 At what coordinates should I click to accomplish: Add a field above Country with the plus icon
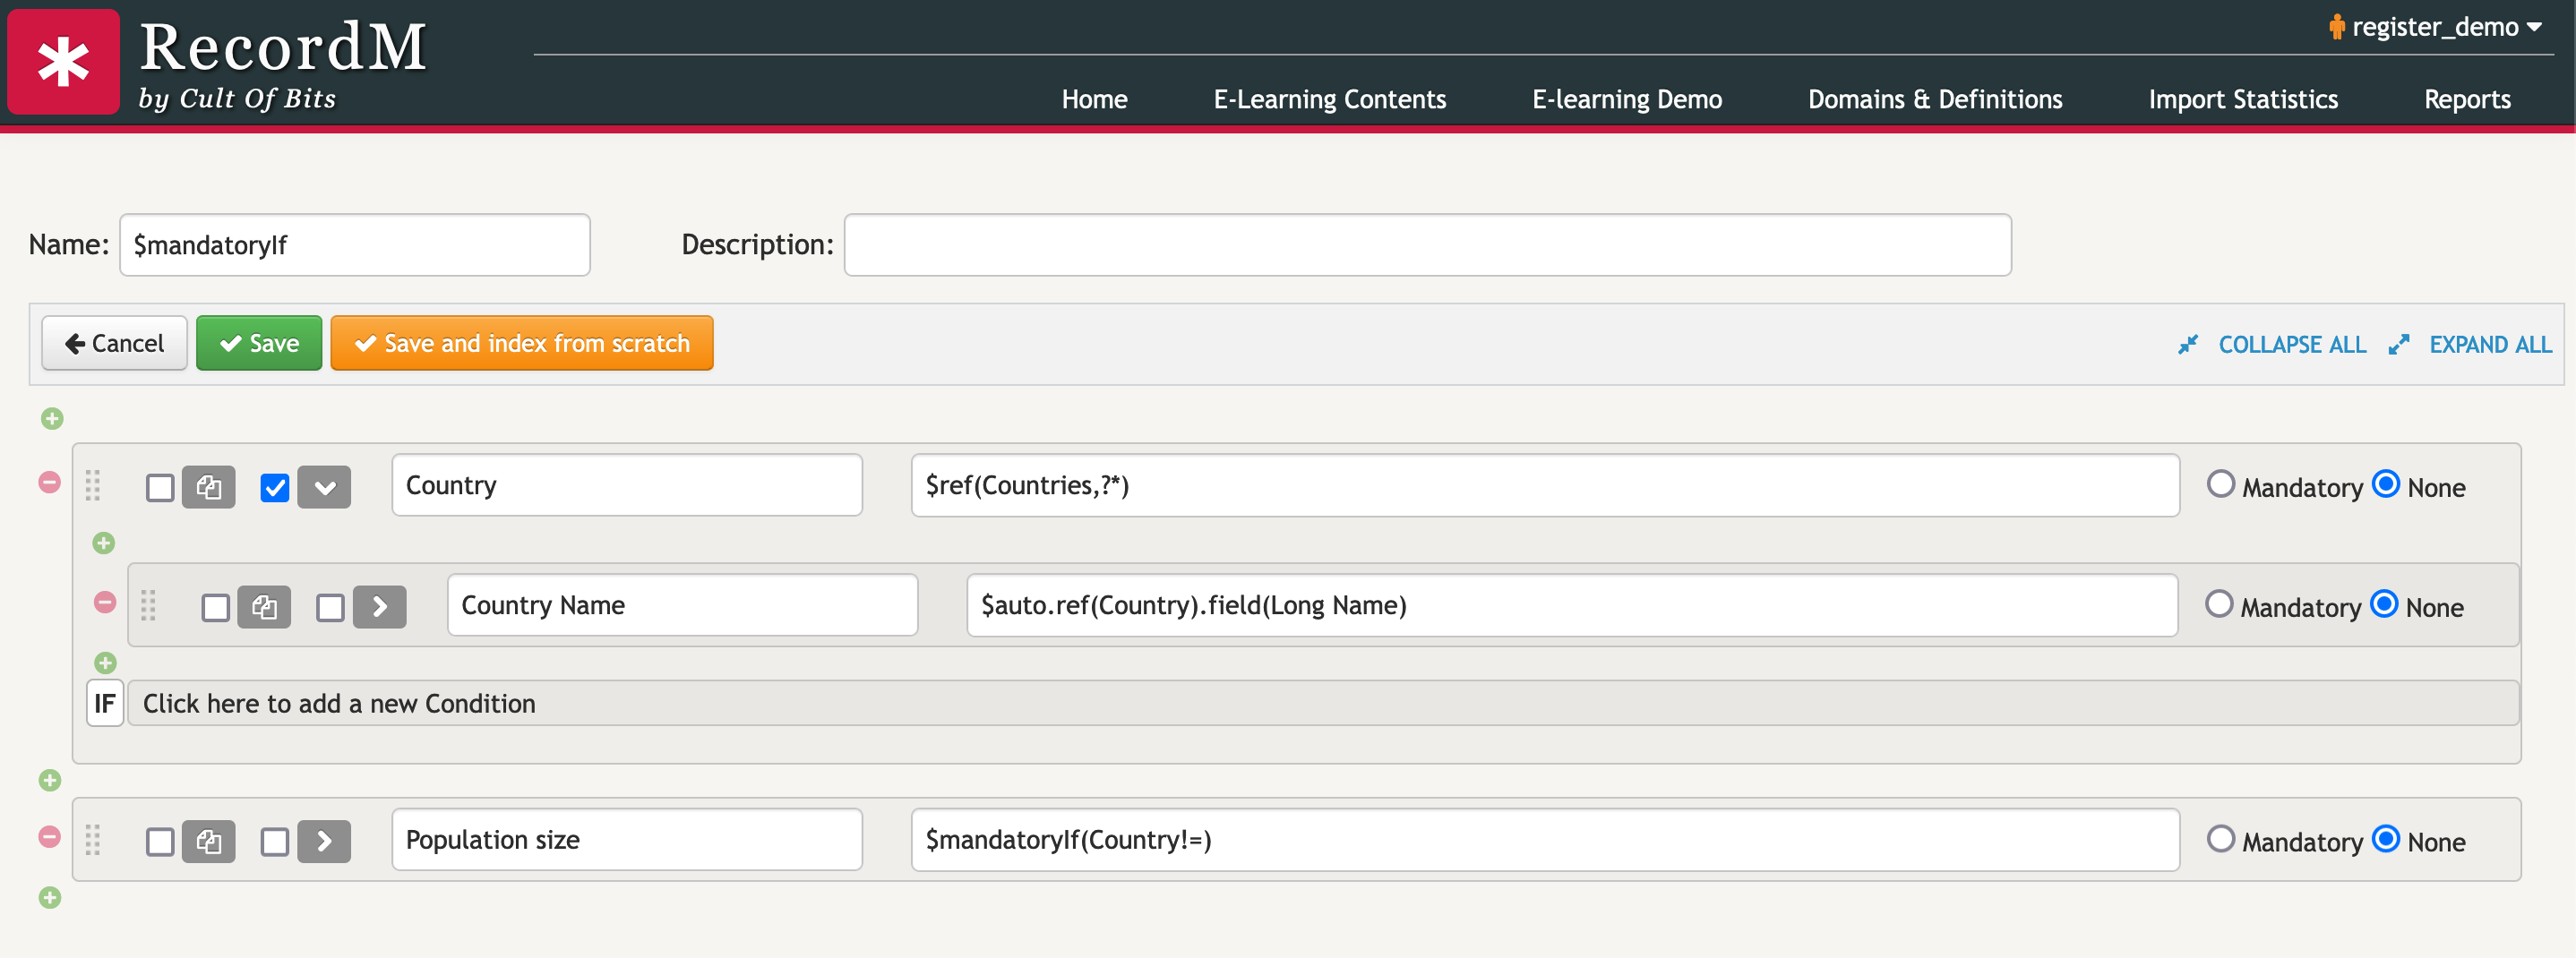point(52,418)
